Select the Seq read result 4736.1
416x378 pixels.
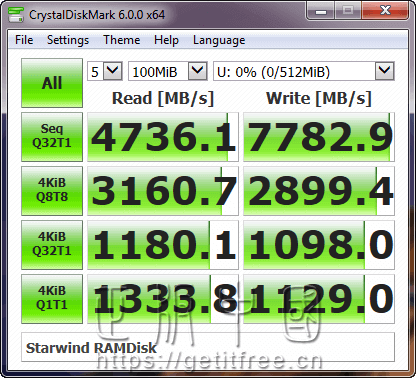163,137
